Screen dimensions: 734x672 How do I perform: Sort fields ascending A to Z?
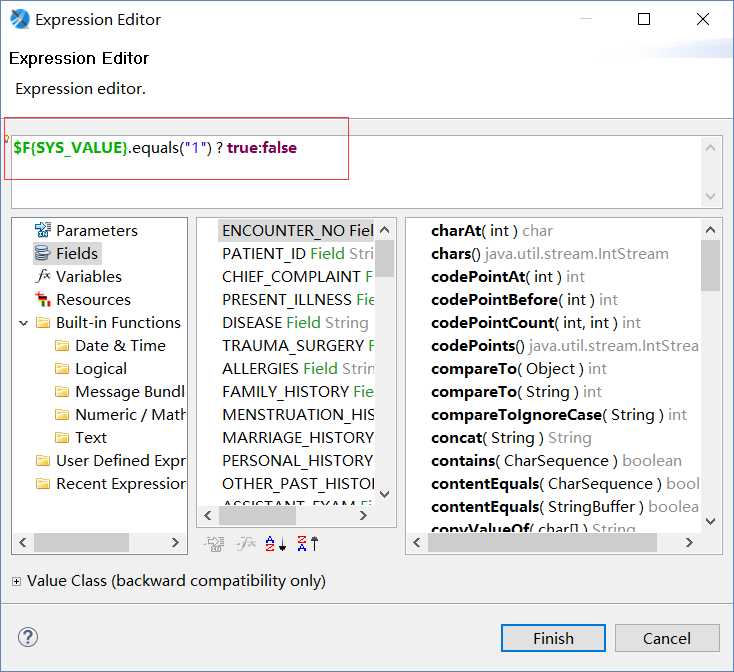(x=276, y=543)
